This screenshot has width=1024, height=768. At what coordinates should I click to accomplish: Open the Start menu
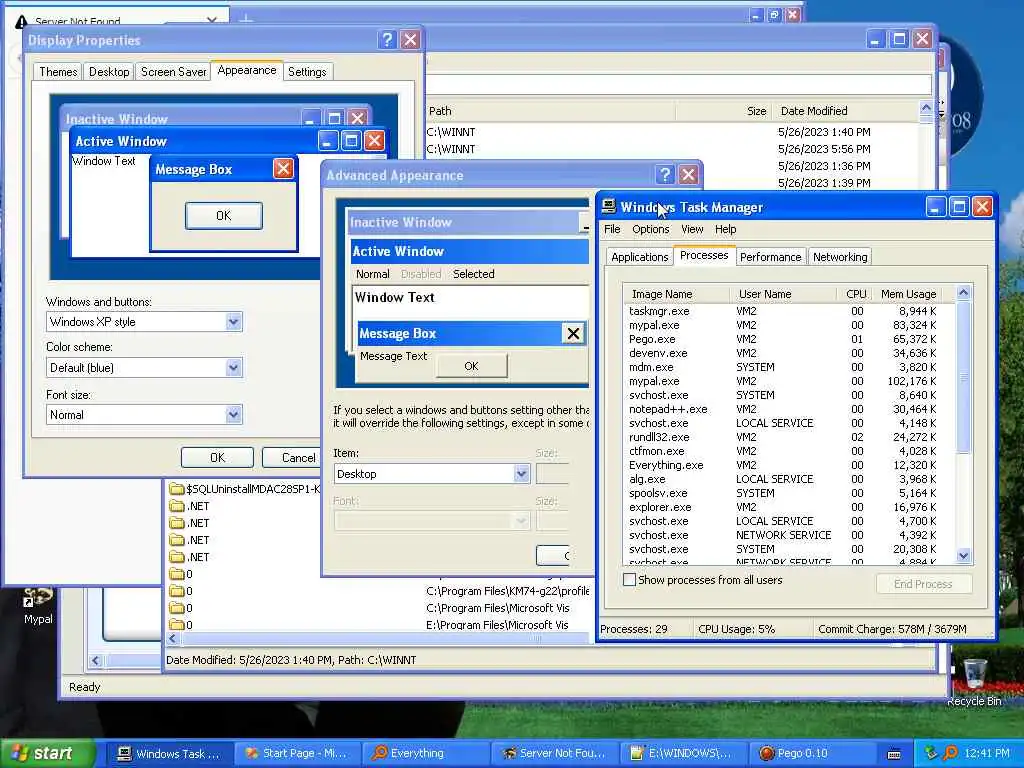(x=47, y=753)
